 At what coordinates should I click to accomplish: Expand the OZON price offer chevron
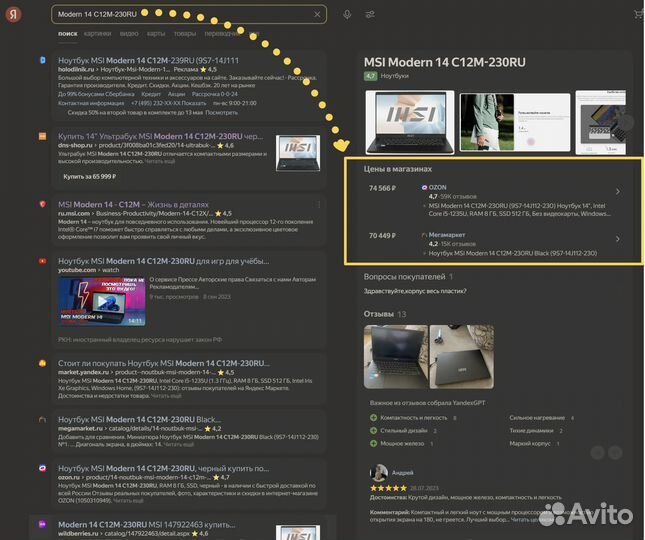click(618, 192)
